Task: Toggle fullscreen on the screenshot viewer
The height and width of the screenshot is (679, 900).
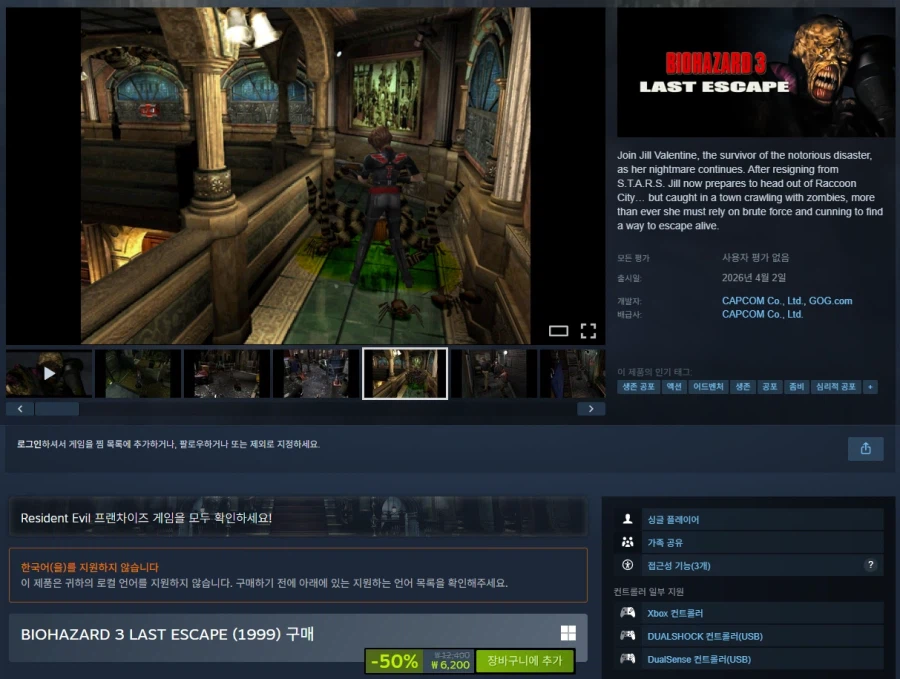Action: [588, 331]
